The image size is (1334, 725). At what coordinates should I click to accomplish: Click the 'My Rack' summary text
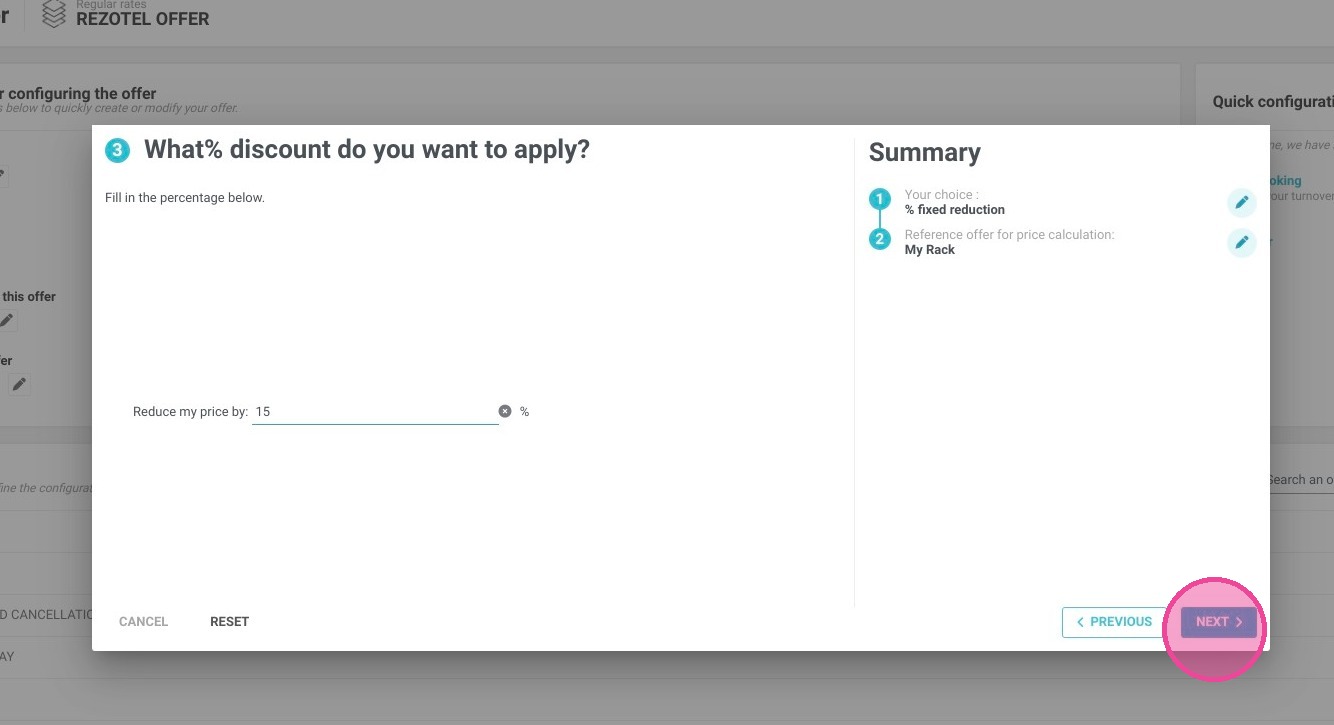(x=930, y=250)
